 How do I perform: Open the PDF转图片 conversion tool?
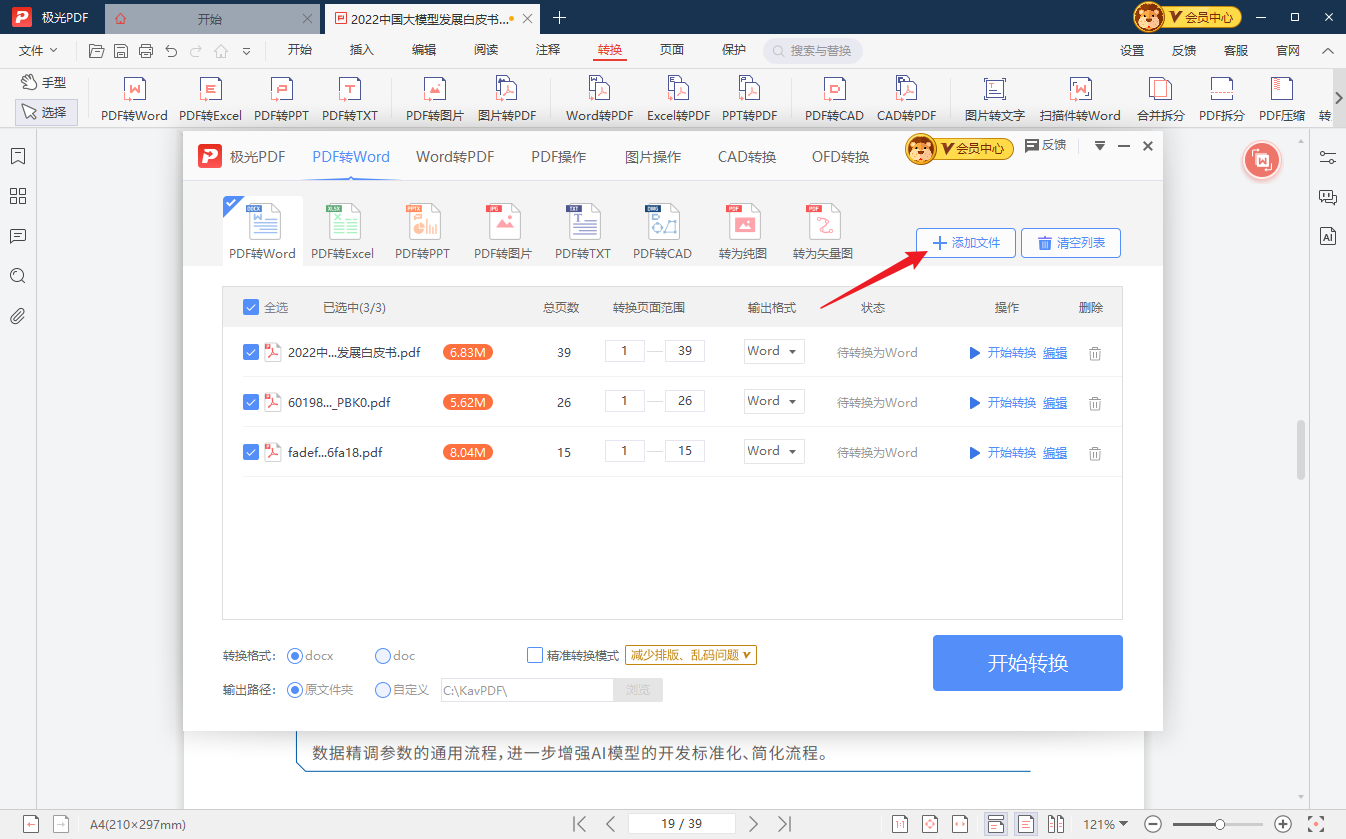[503, 230]
